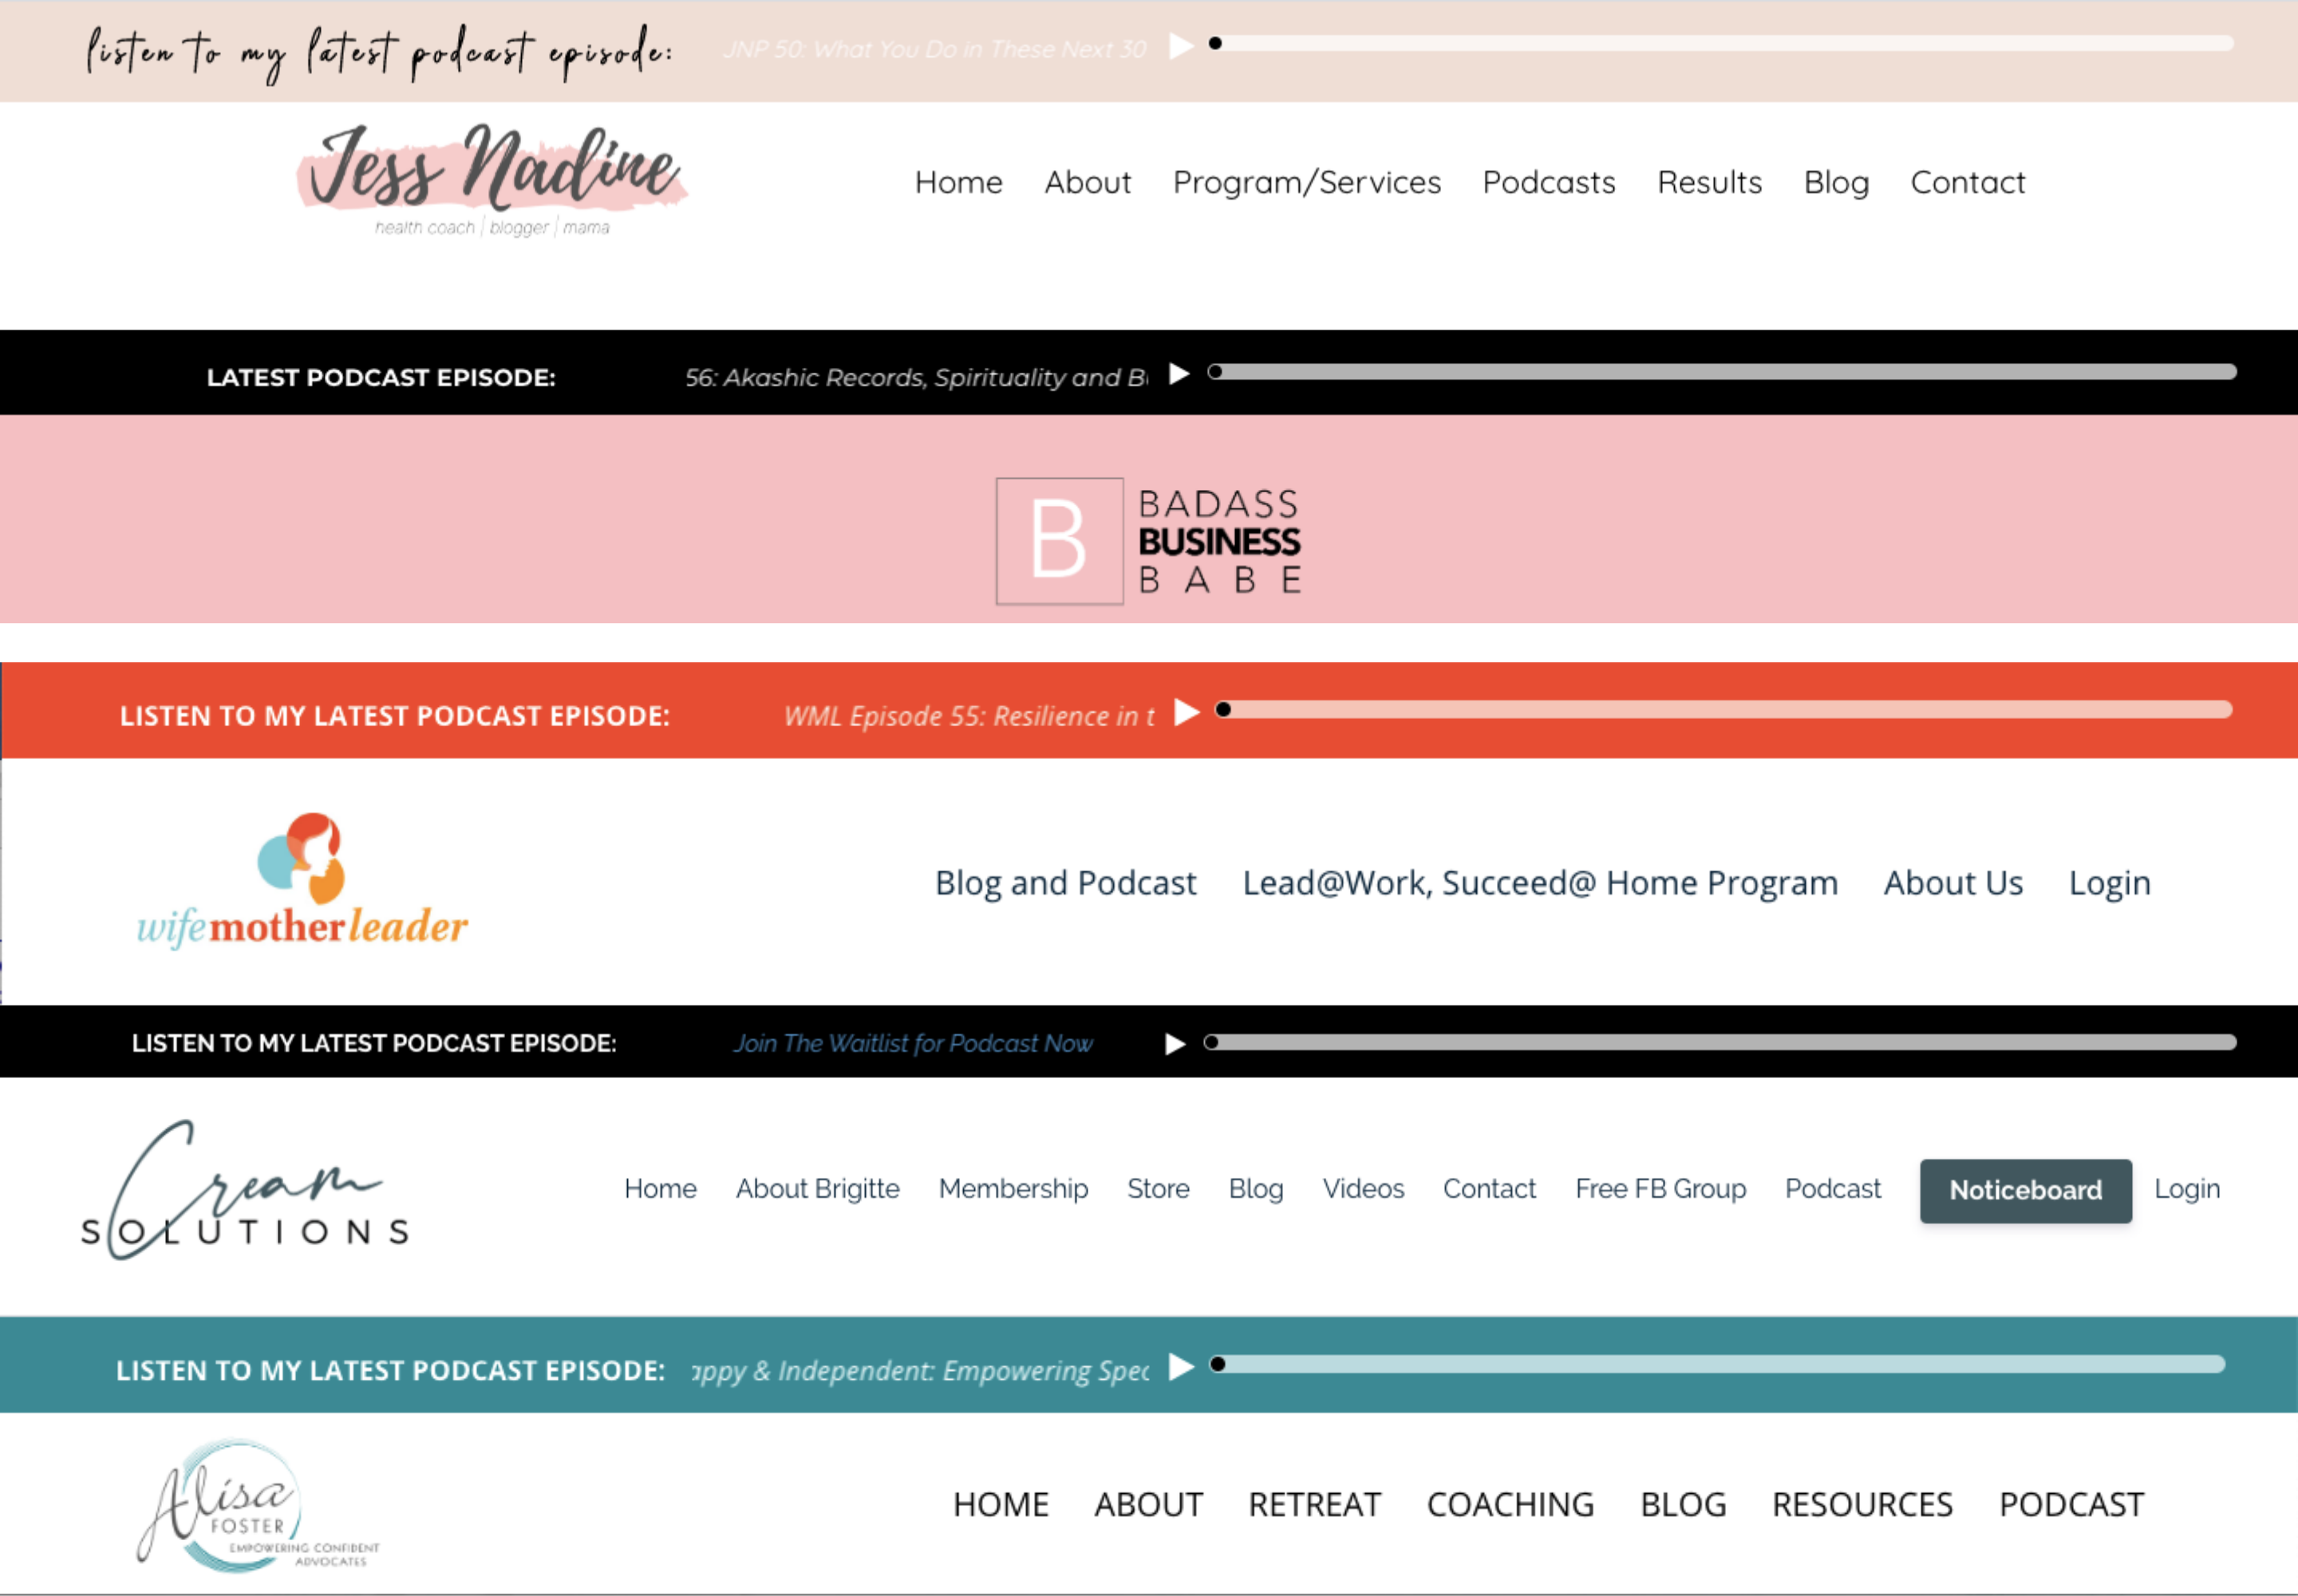The width and height of the screenshot is (2298, 1596).
Task: Play the WML Episode 55 podcast
Action: (x=1187, y=712)
